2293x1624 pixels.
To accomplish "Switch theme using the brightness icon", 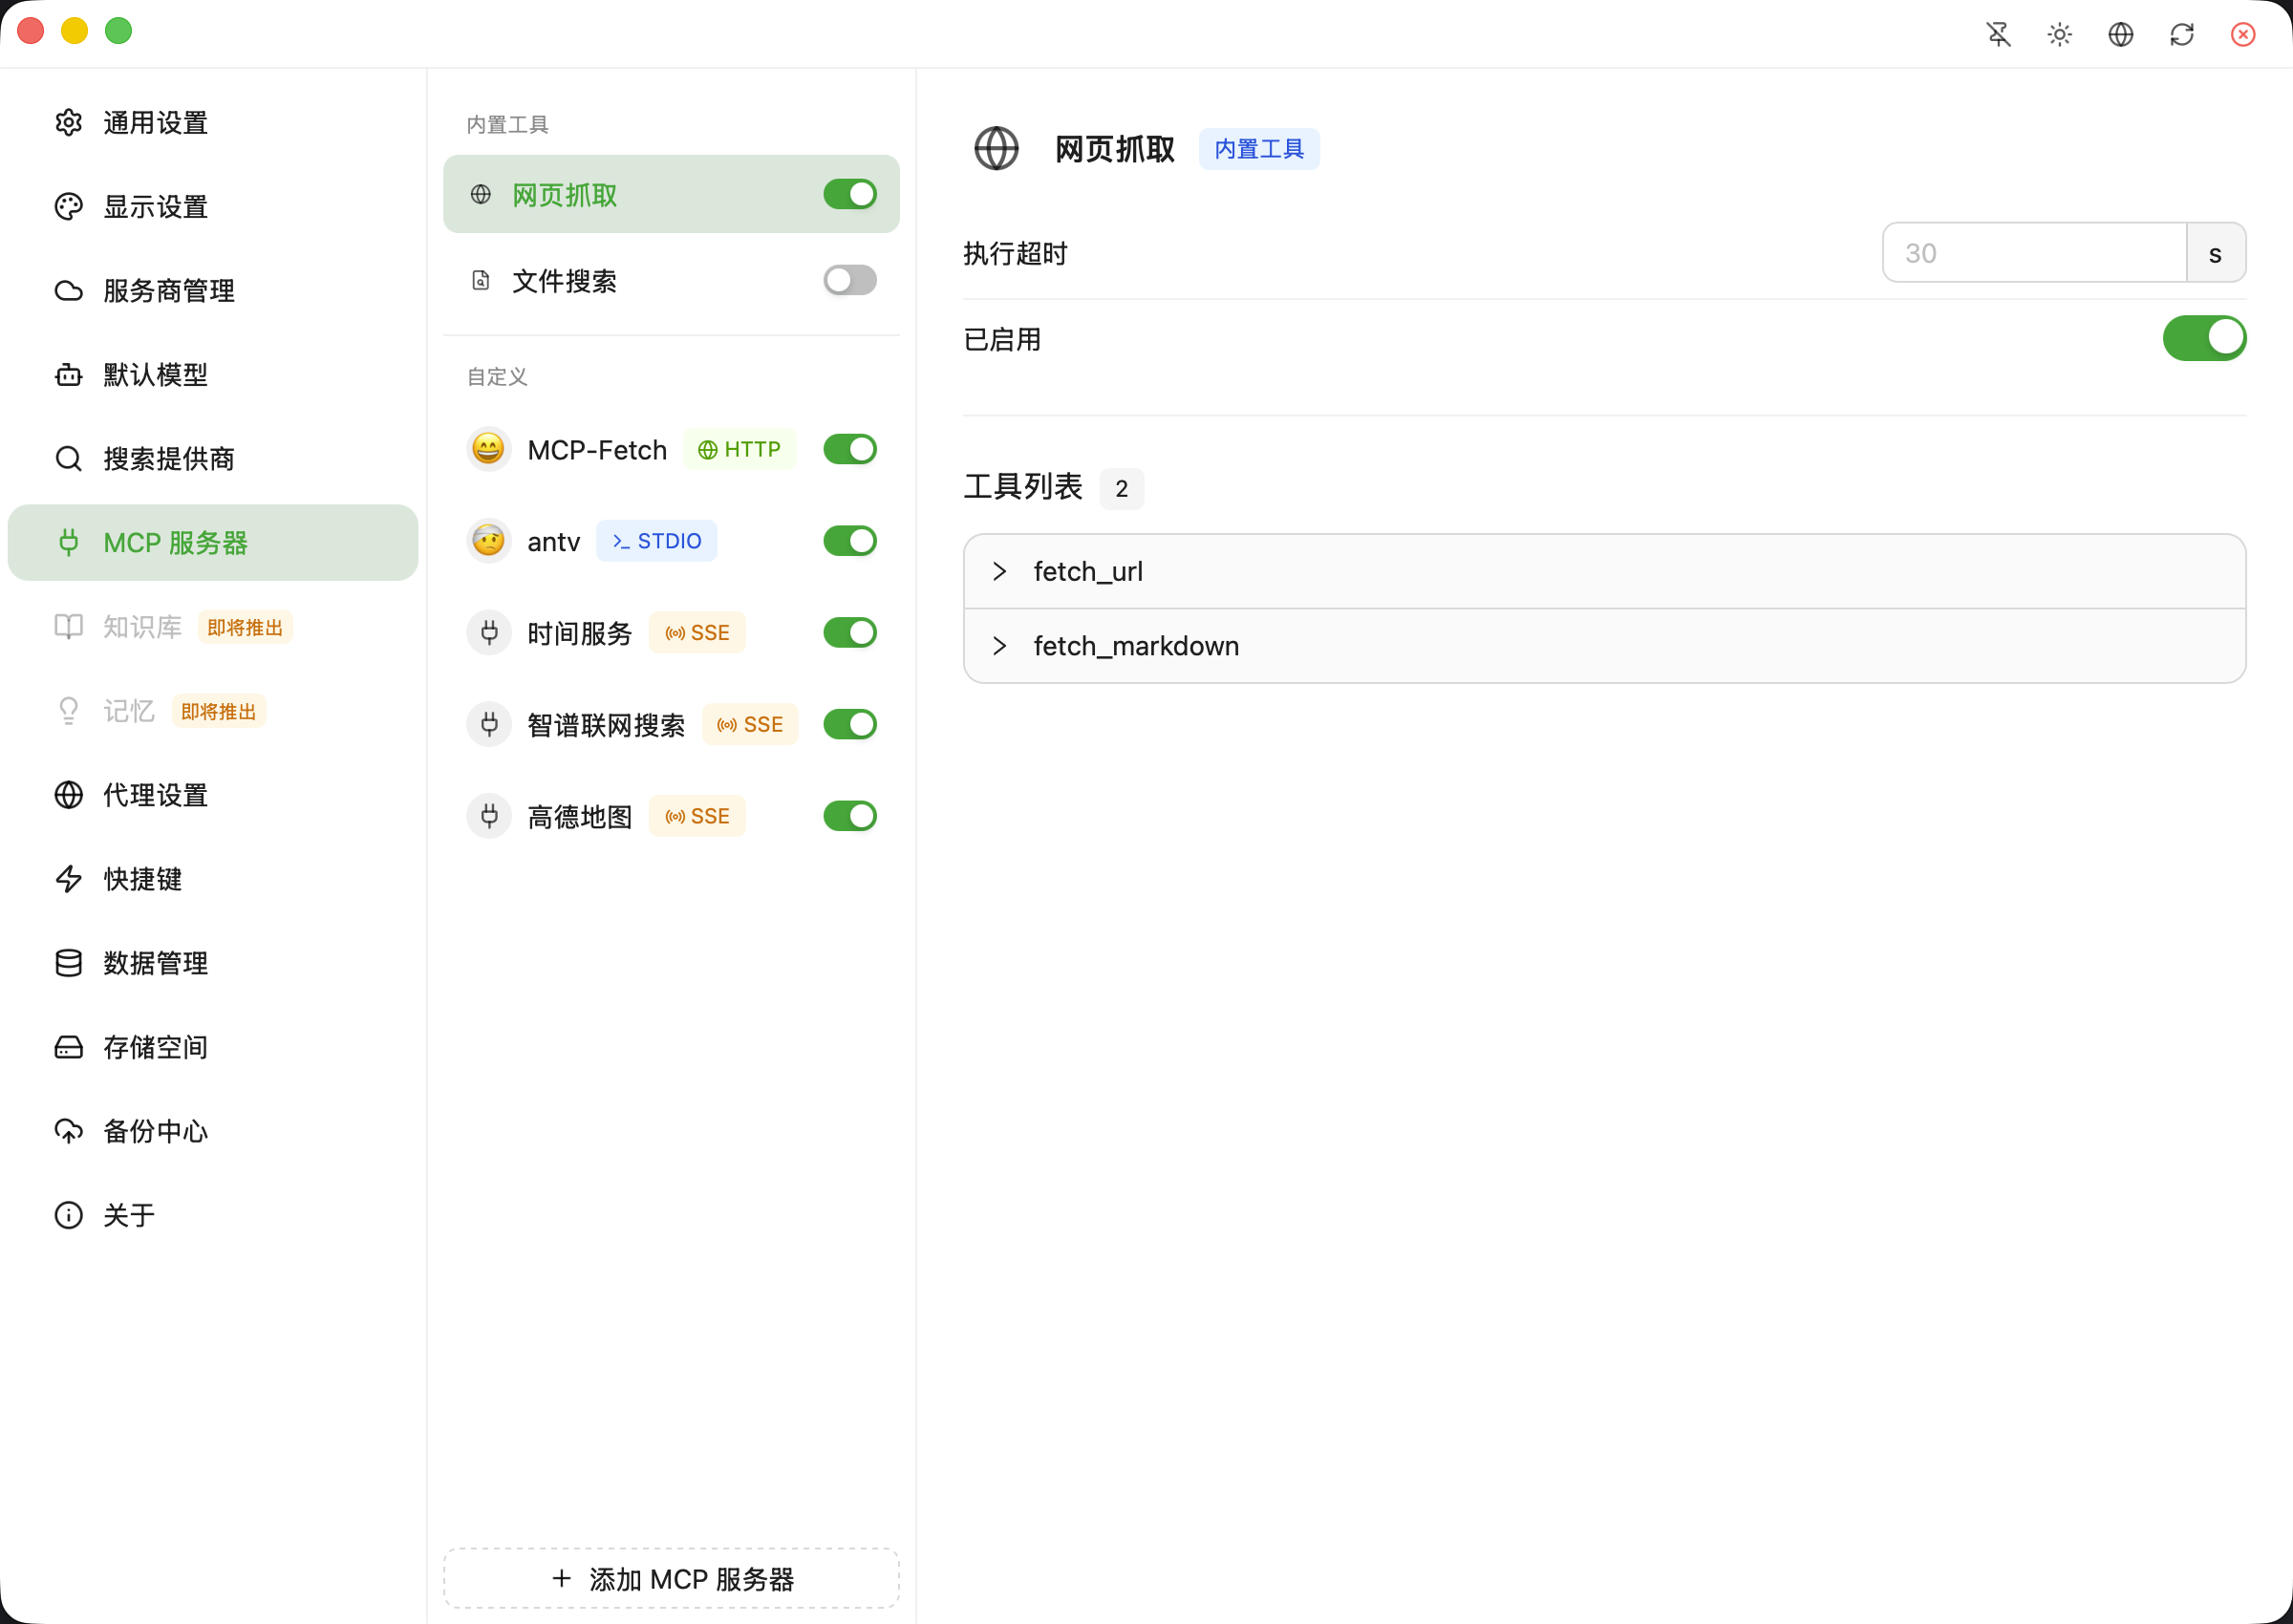I will [2059, 34].
